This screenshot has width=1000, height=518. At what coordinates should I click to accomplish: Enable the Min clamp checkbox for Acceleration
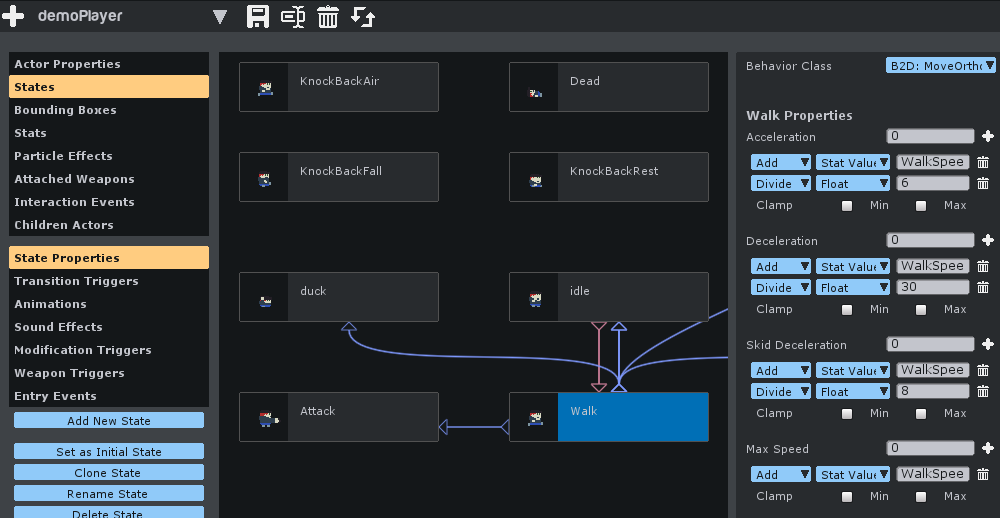click(x=848, y=206)
